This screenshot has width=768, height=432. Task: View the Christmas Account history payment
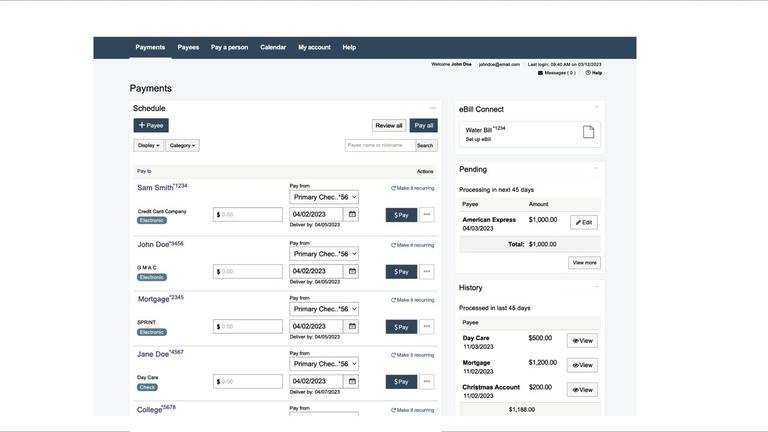pyautogui.click(x=582, y=390)
